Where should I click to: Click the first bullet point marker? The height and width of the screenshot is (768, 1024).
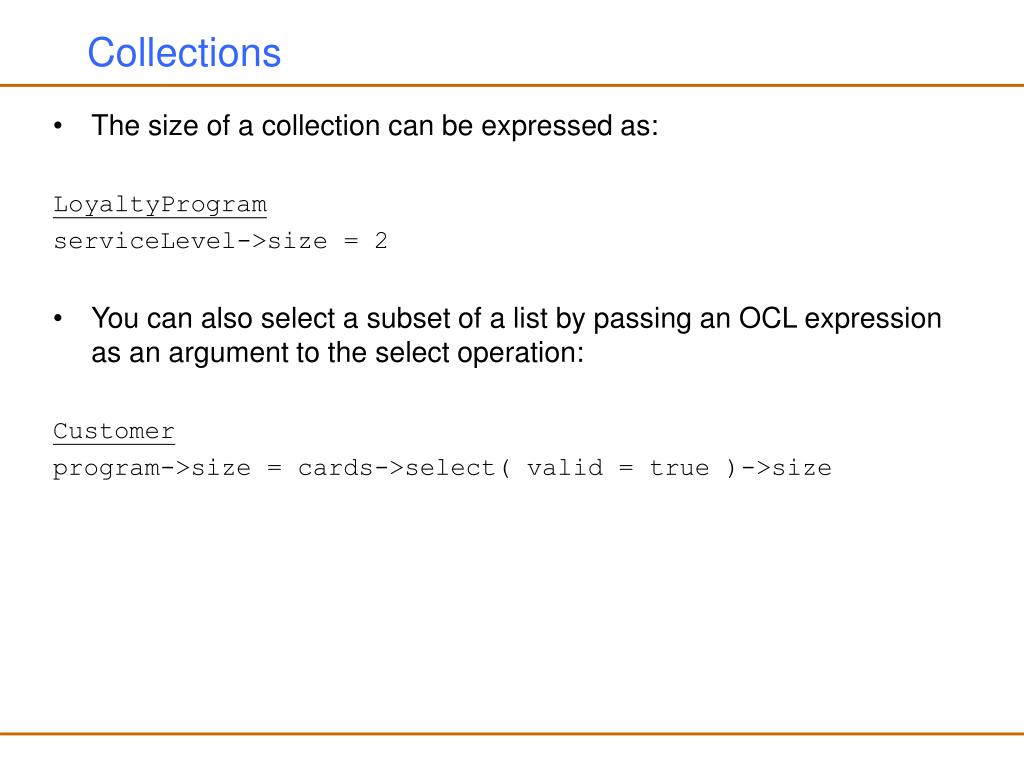coord(58,125)
